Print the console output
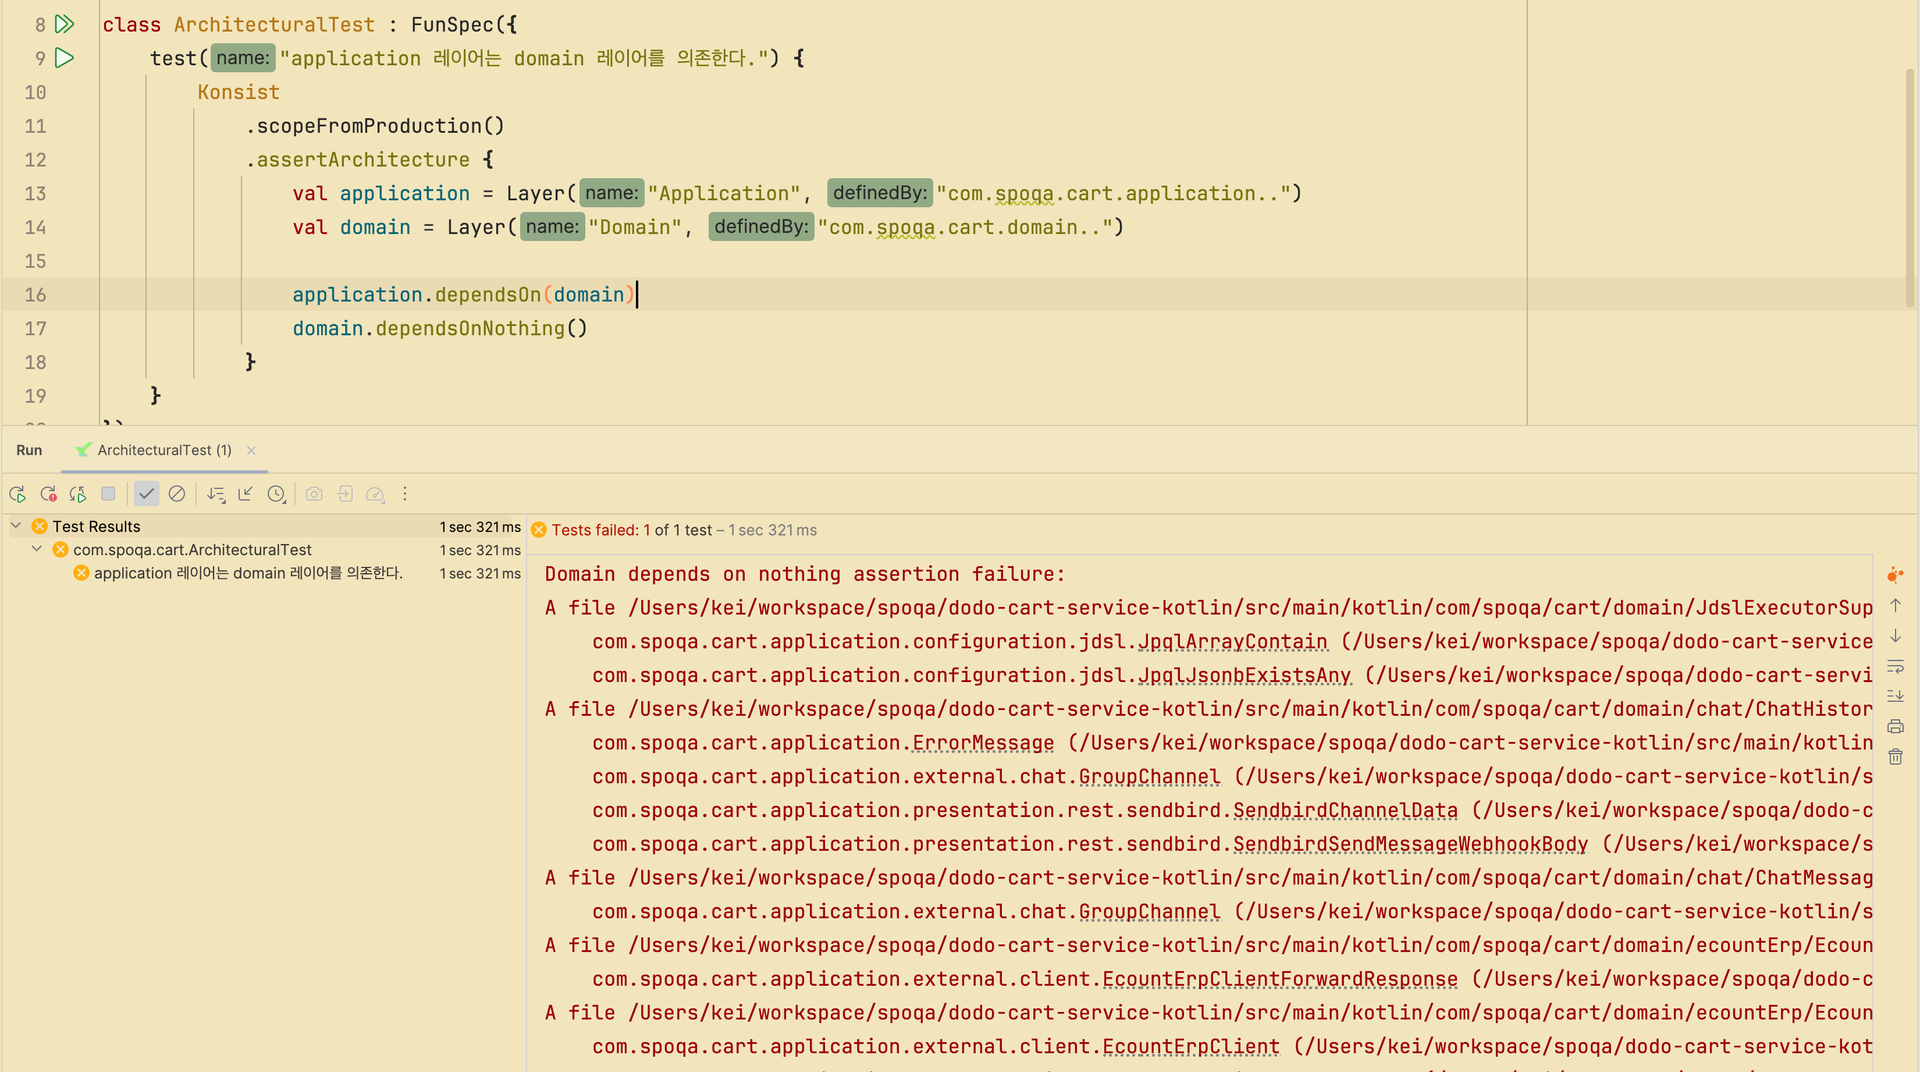The width and height of the screenshot is (1920, 1072). [x=1895, y=727]
